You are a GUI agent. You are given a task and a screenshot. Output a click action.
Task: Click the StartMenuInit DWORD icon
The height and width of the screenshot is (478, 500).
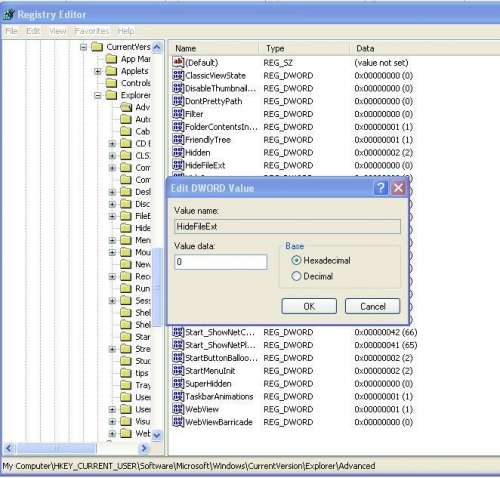click(178, 370)
